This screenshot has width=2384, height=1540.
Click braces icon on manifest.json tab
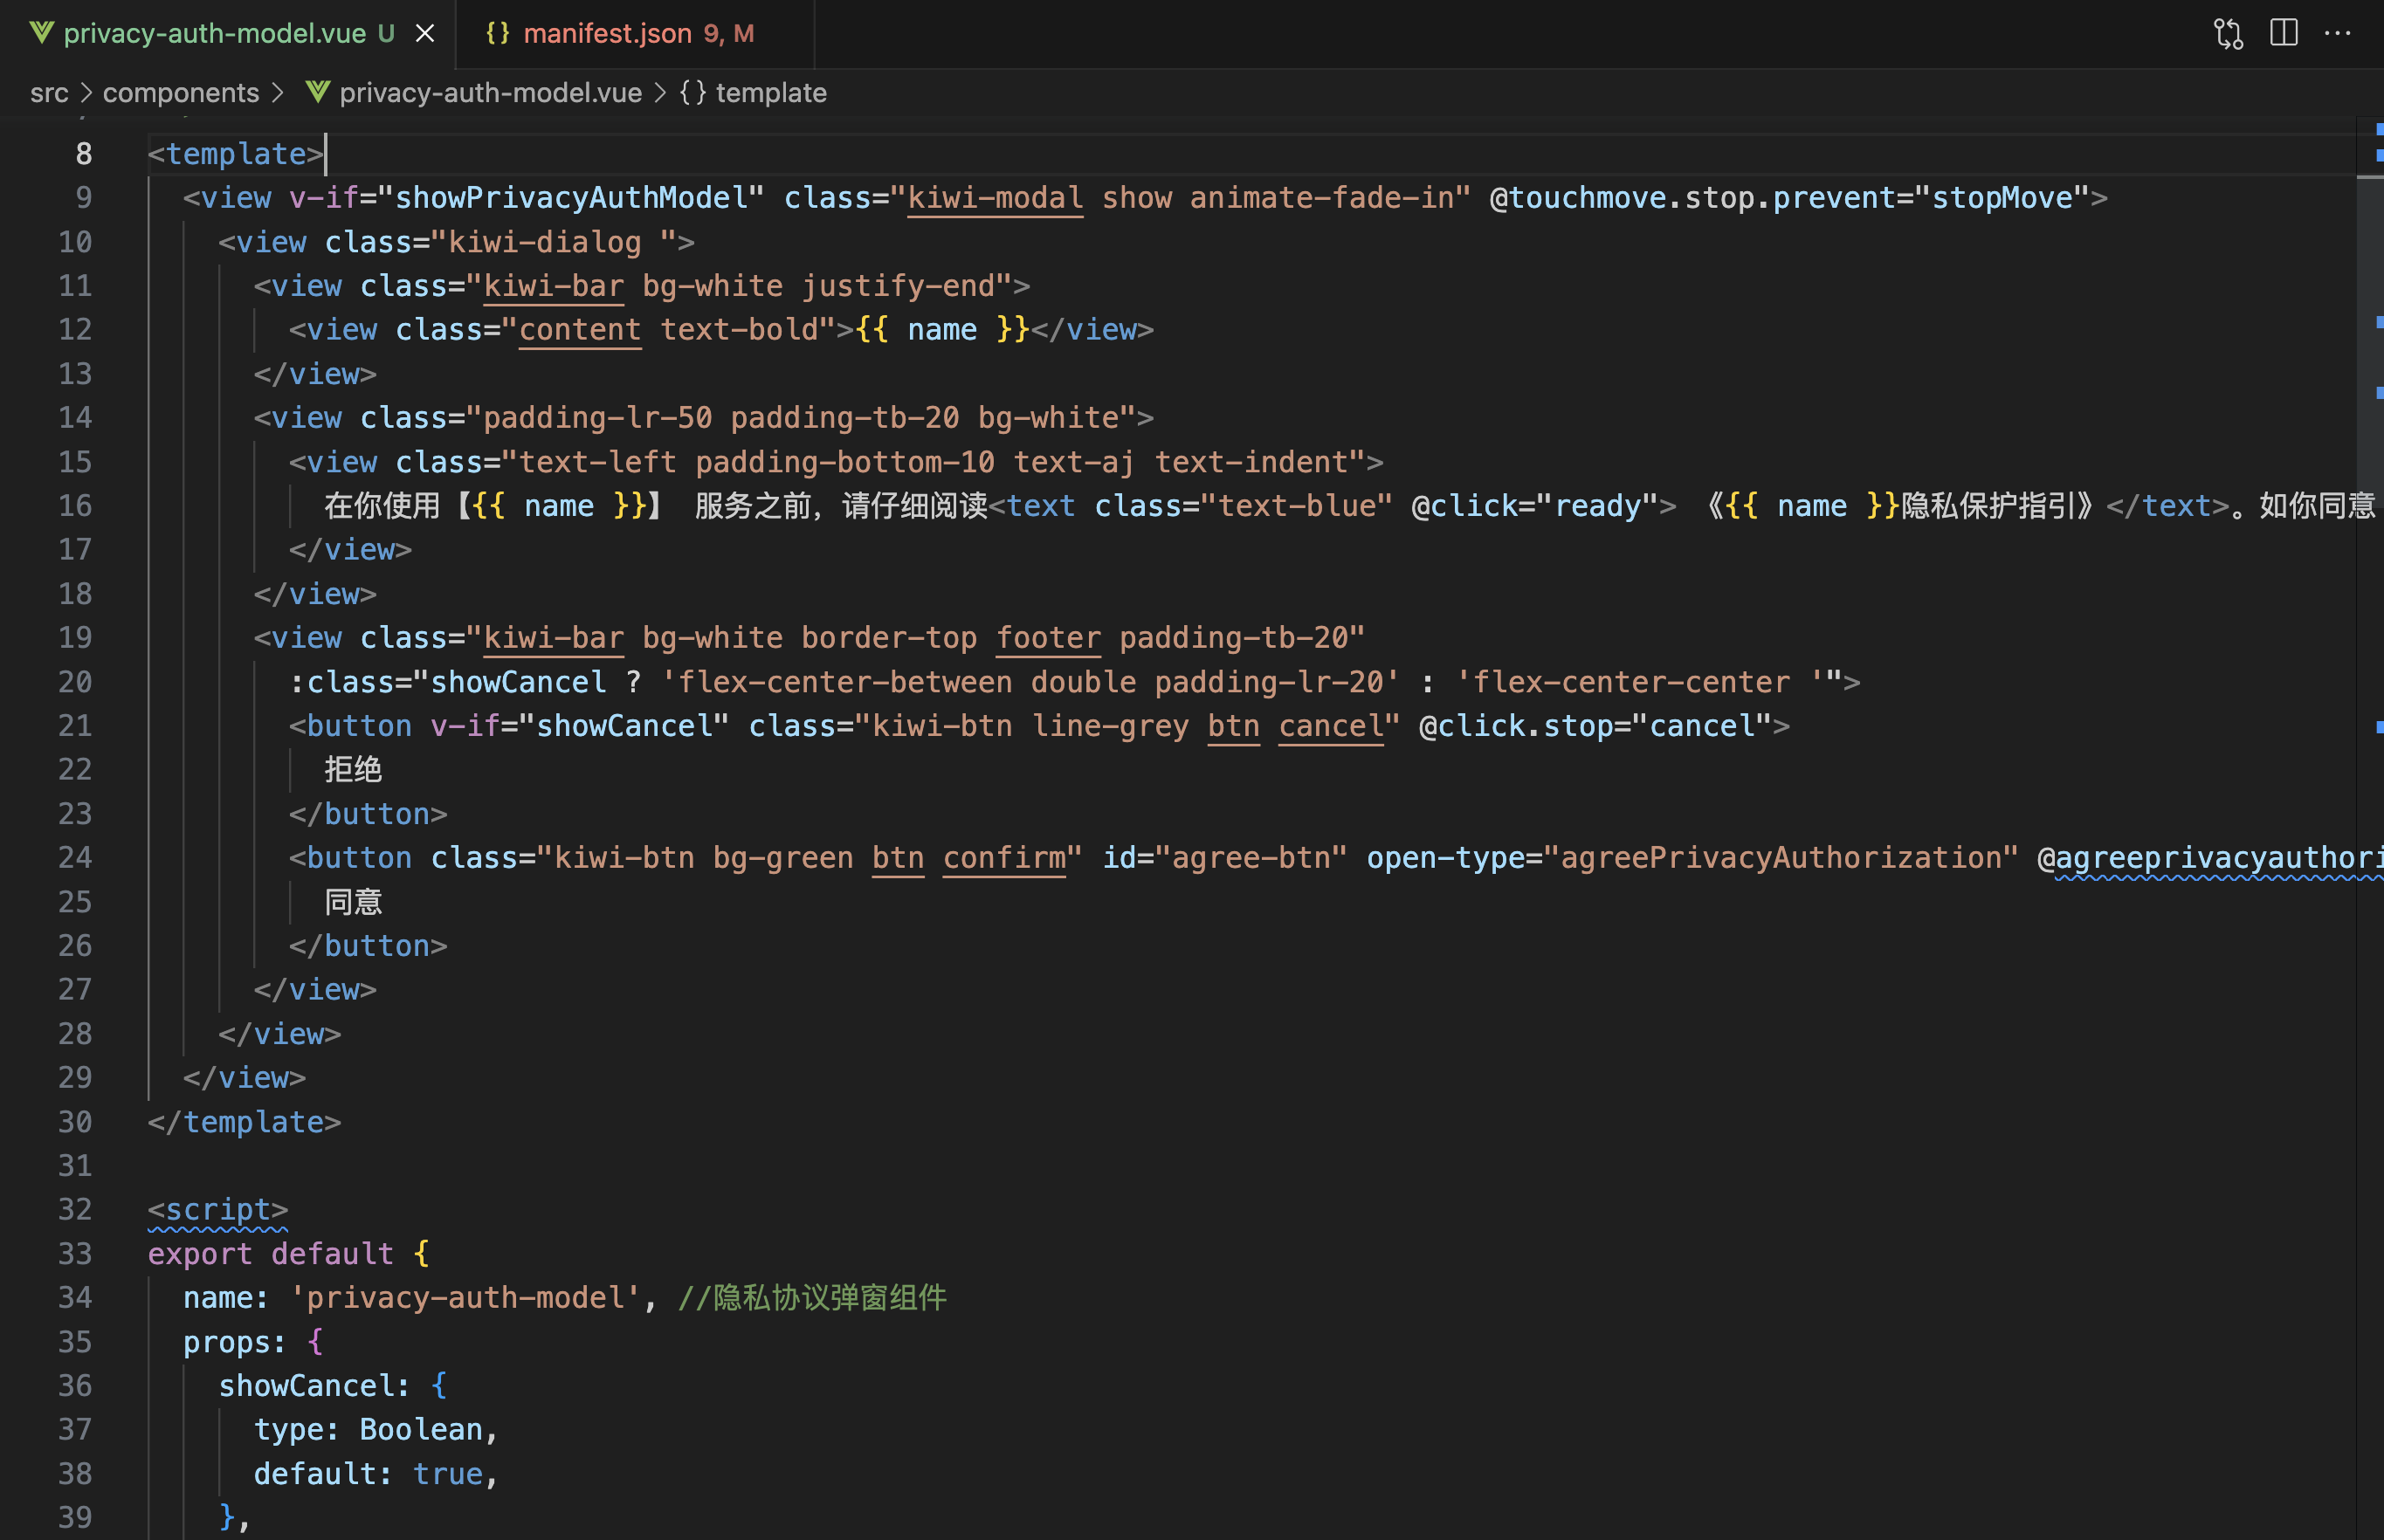point(497,33)
